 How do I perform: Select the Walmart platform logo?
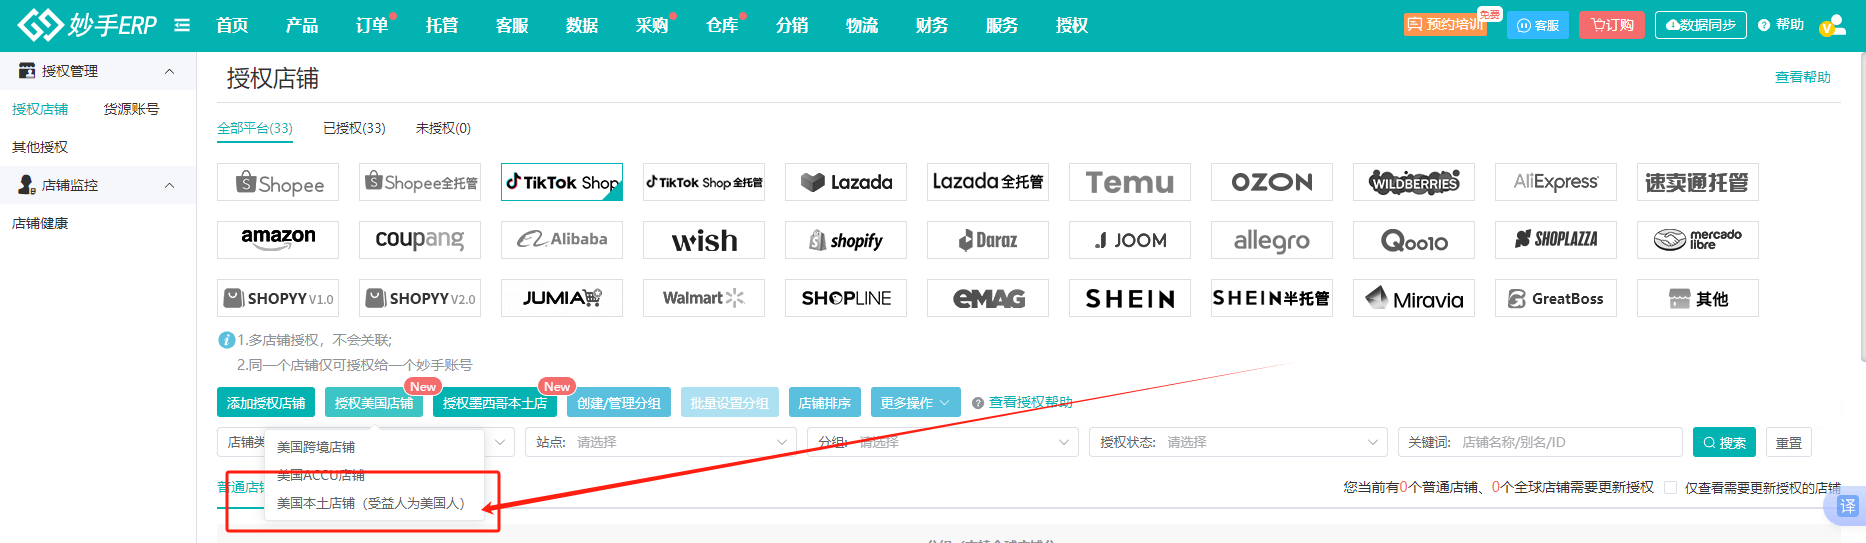point(704,298)
